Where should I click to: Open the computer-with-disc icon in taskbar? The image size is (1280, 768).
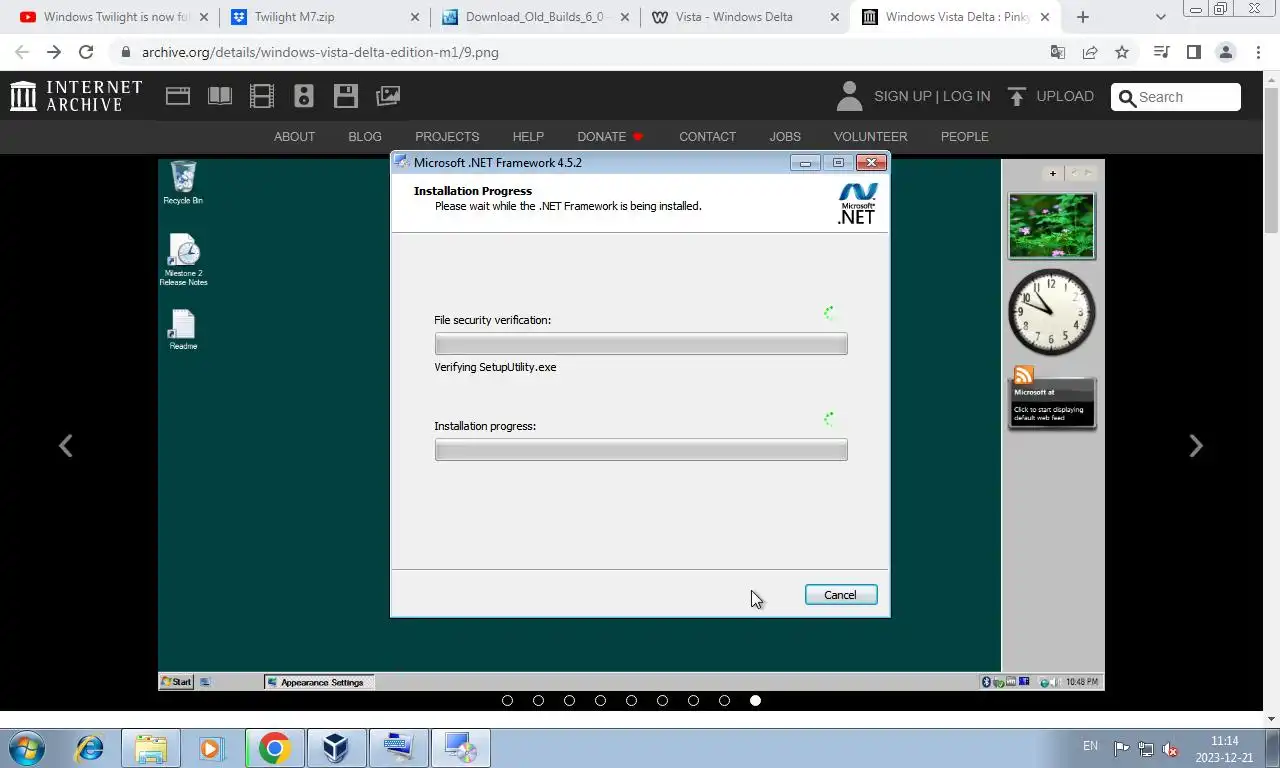(x=460, y=748)
